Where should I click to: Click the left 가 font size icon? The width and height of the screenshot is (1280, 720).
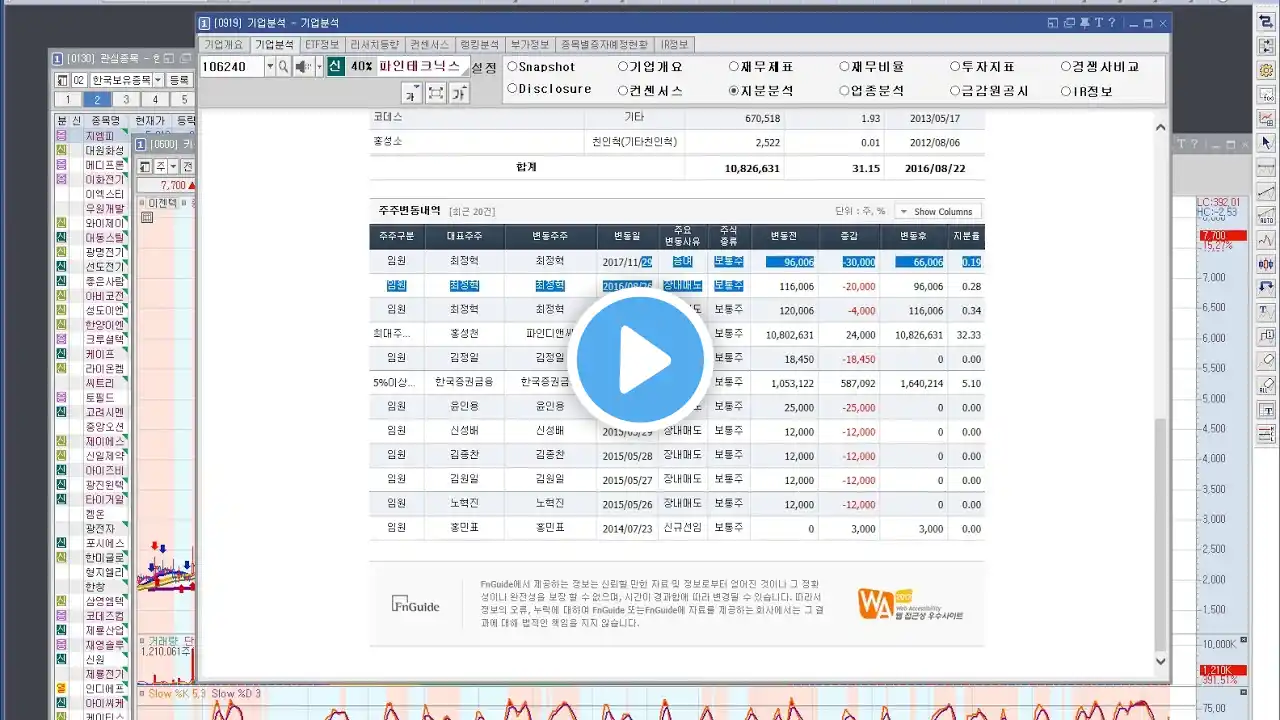tap(412, 93)
